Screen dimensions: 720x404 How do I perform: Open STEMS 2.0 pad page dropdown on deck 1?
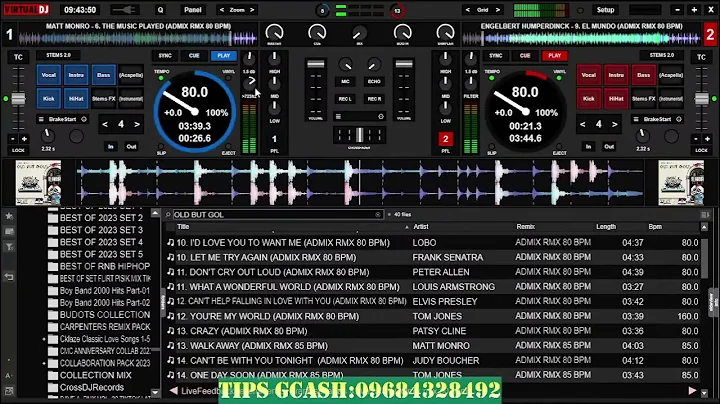pos(58,55)
